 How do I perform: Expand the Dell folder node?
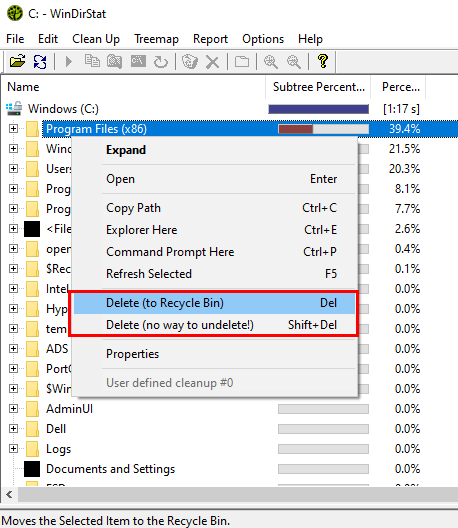(13, 429)
